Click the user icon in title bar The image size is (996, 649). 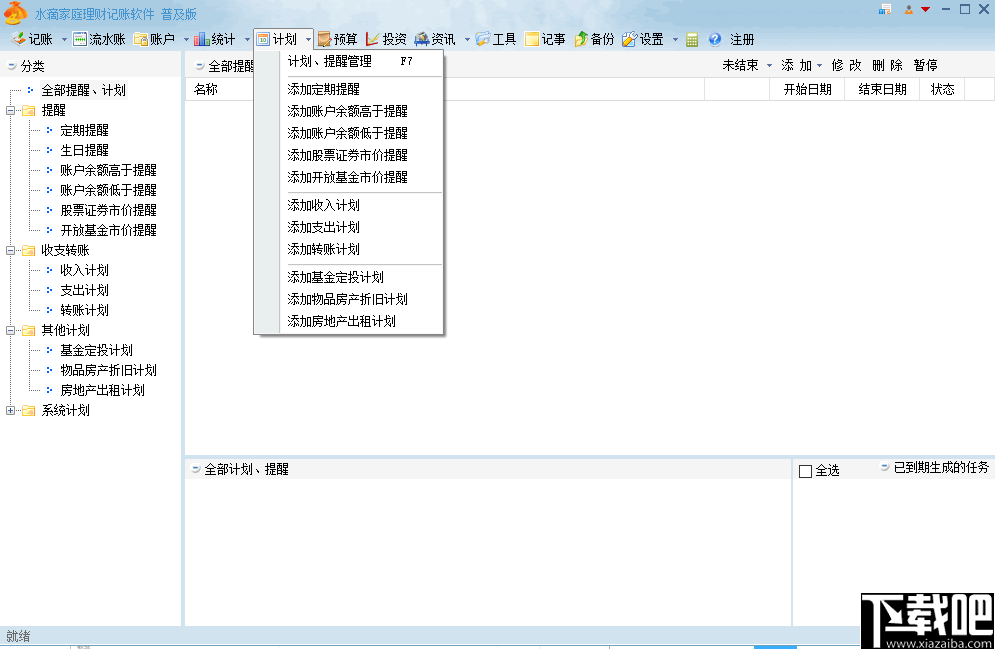click(909, 9)
